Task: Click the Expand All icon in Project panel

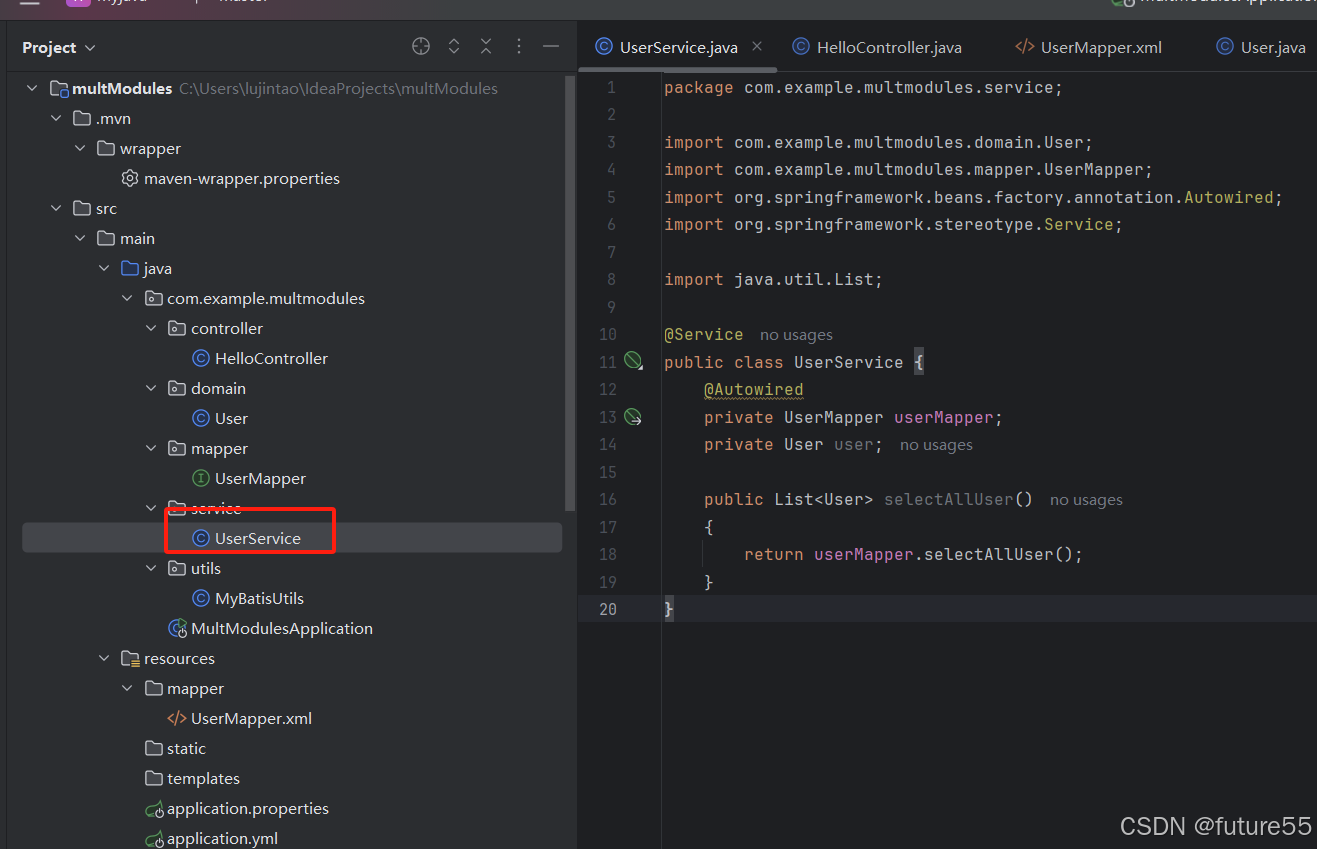Action: pos(454,46)
